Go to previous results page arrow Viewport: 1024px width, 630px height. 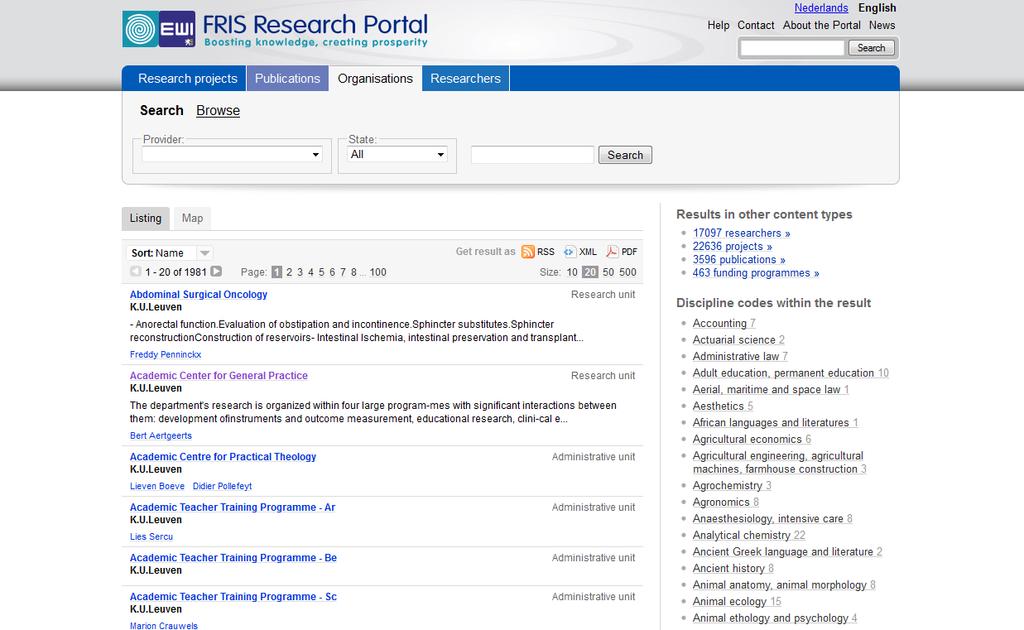pos(136,272)
